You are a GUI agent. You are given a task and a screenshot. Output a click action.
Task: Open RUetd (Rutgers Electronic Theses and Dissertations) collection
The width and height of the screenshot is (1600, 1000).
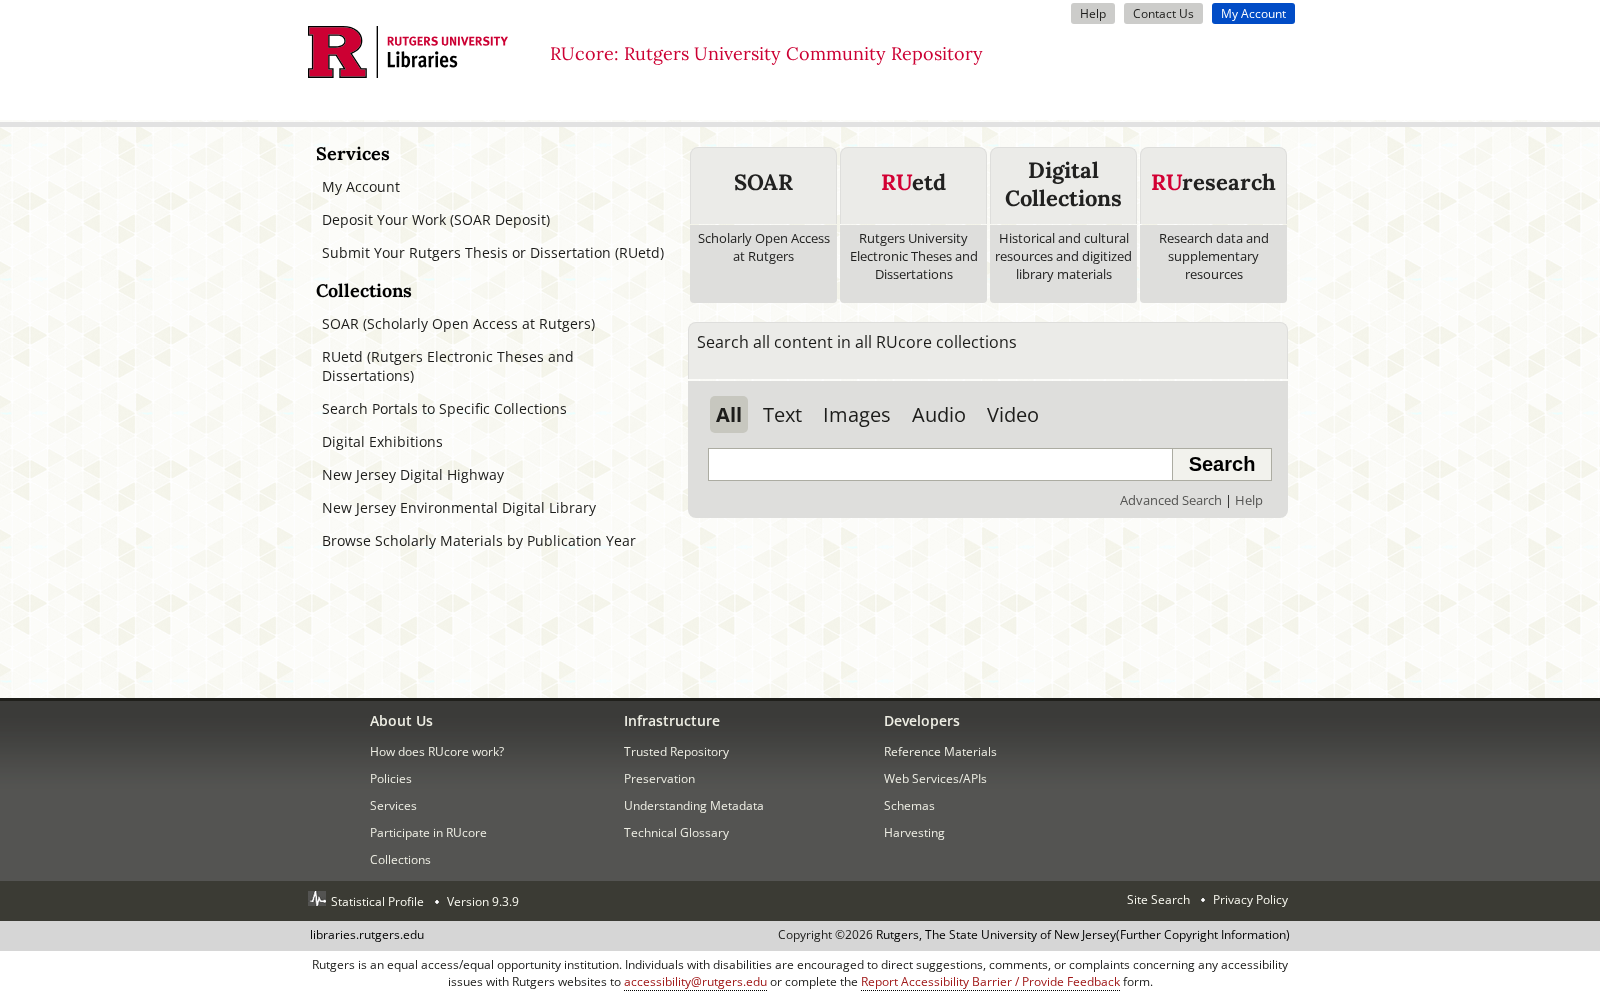448,366
